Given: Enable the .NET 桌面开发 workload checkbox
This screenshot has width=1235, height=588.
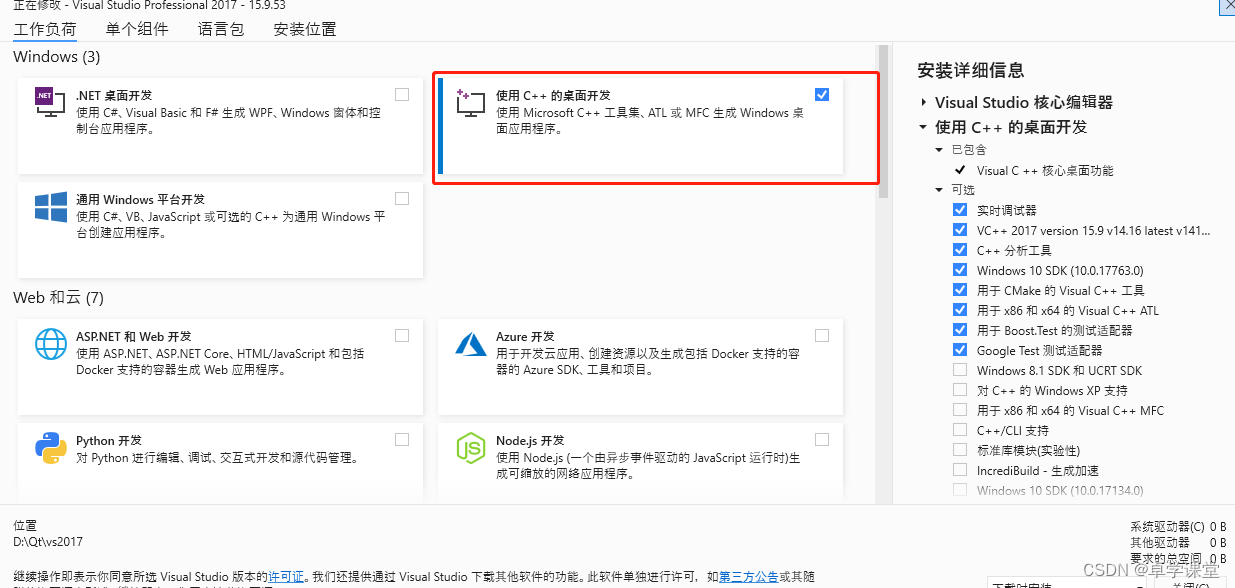Looking at the screenshot, I should [x=402, y=95].
